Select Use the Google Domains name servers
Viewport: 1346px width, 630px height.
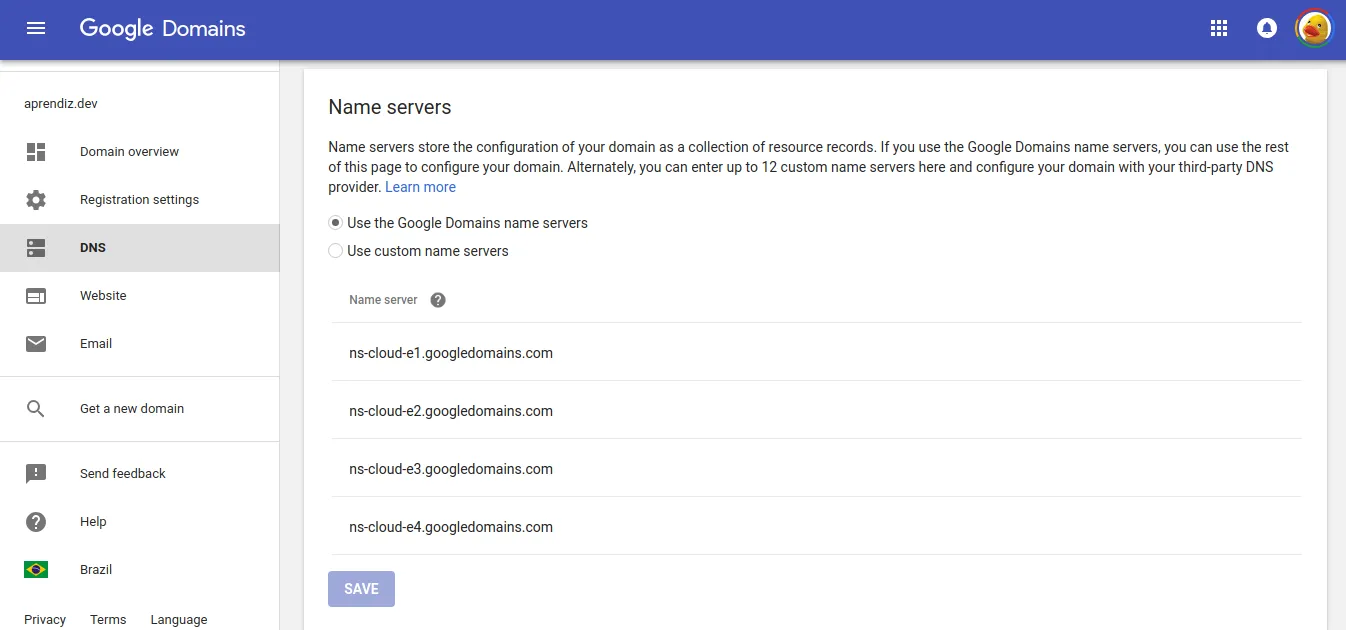[335, 222]
